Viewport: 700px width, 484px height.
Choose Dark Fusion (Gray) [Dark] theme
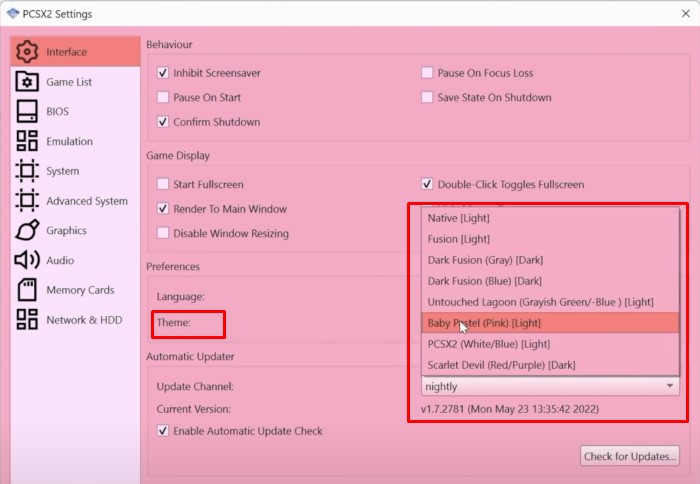(x=484, y=260)
